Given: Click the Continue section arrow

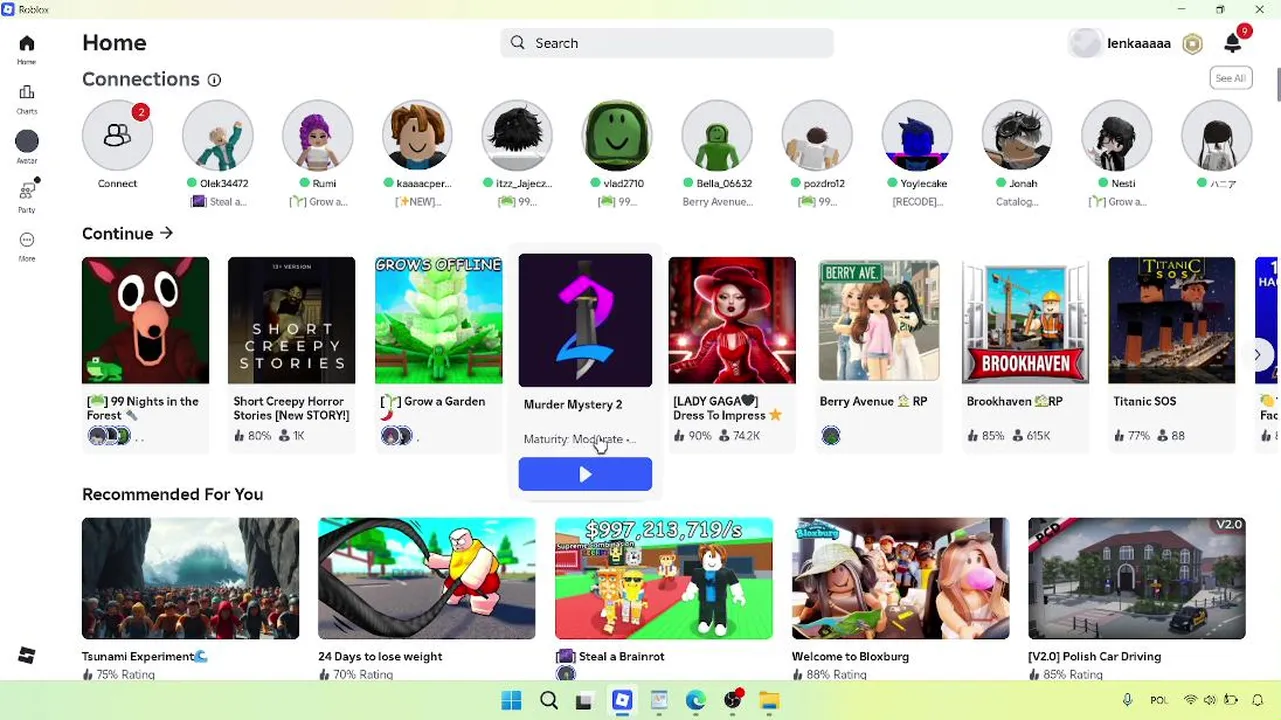Looking at the screenshot, I should [x=166, y=233].
